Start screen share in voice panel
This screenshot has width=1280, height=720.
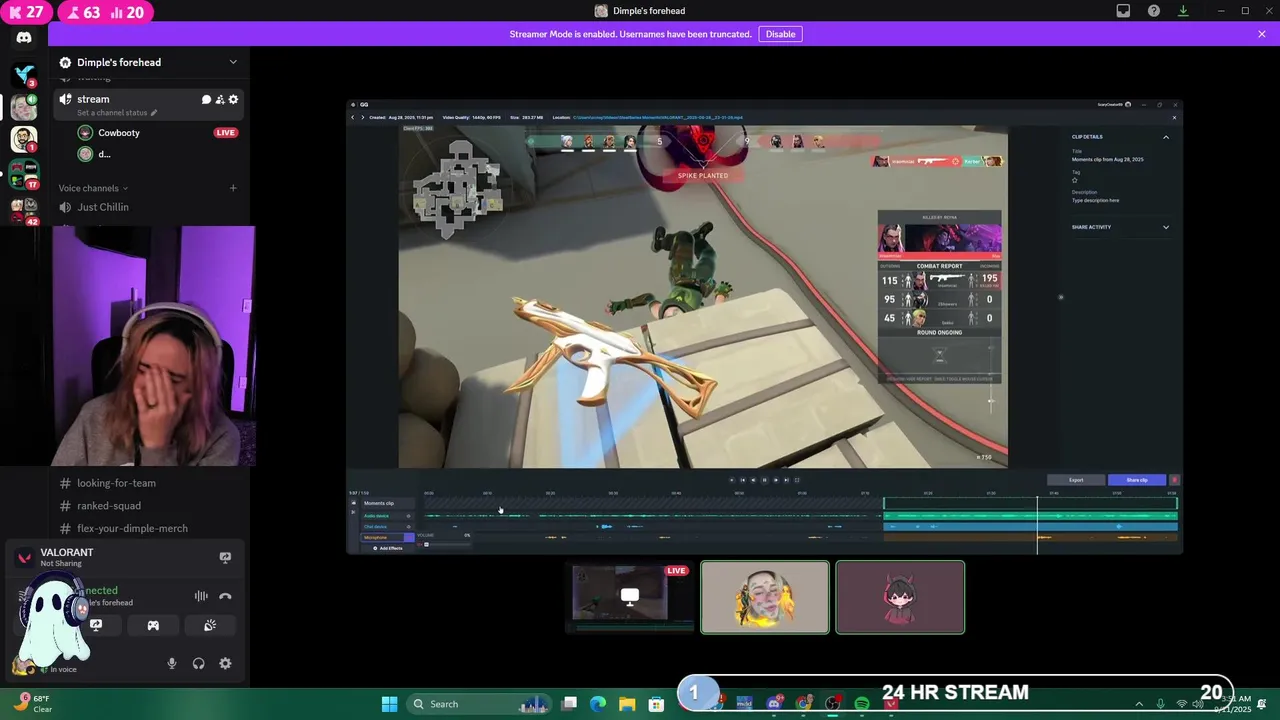96,625
